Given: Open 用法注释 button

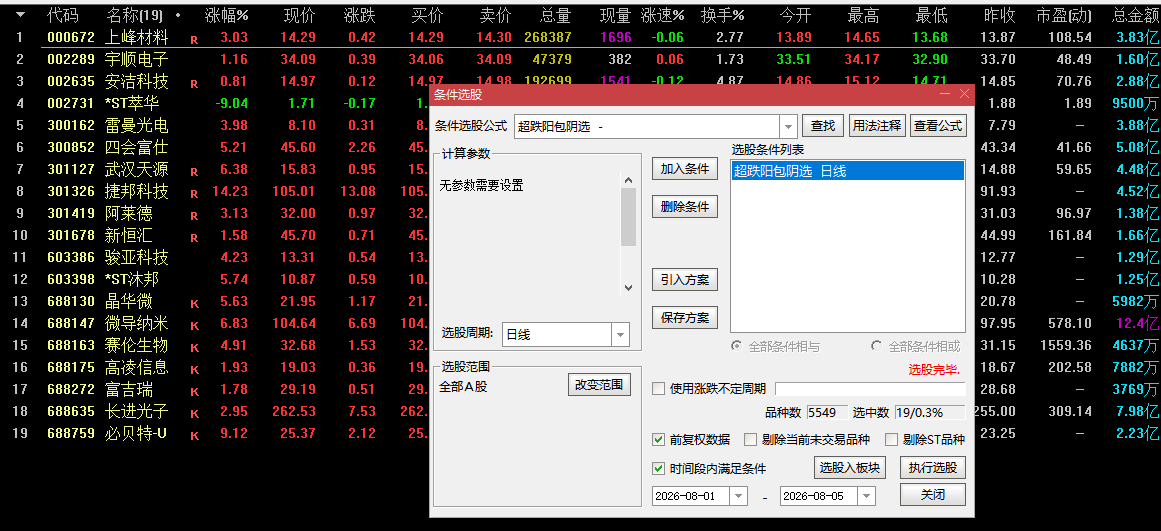Looking at the screenshot, I should pos(877,126).
